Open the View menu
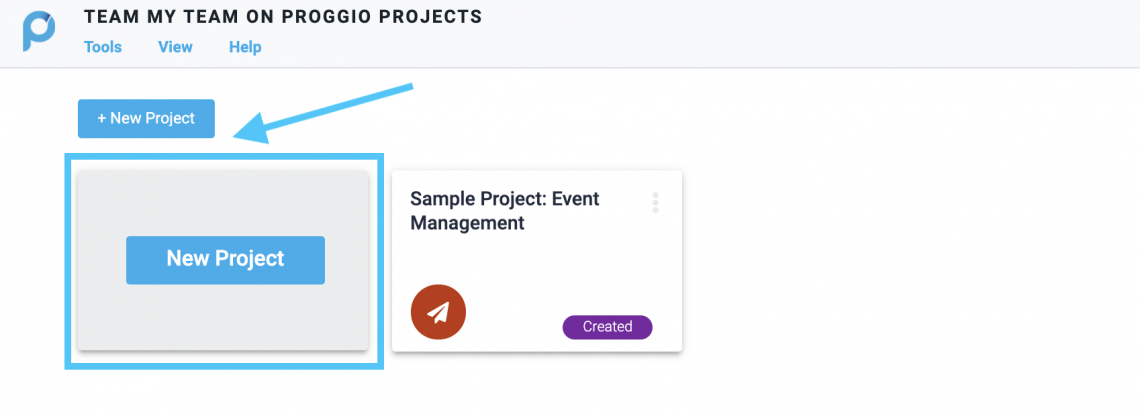1140x416 pixels. click(x=175, y=47)
